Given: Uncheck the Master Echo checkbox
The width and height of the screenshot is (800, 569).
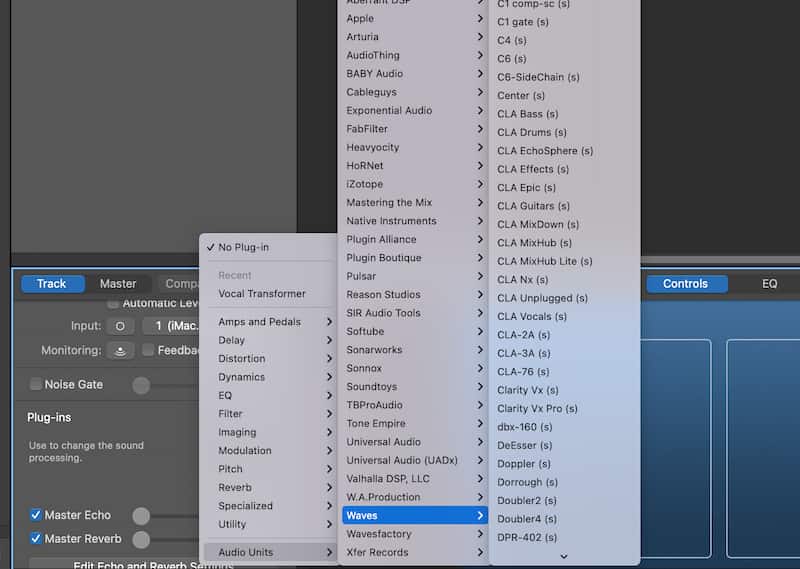Looking at the screenshot, I should point(36,514).
